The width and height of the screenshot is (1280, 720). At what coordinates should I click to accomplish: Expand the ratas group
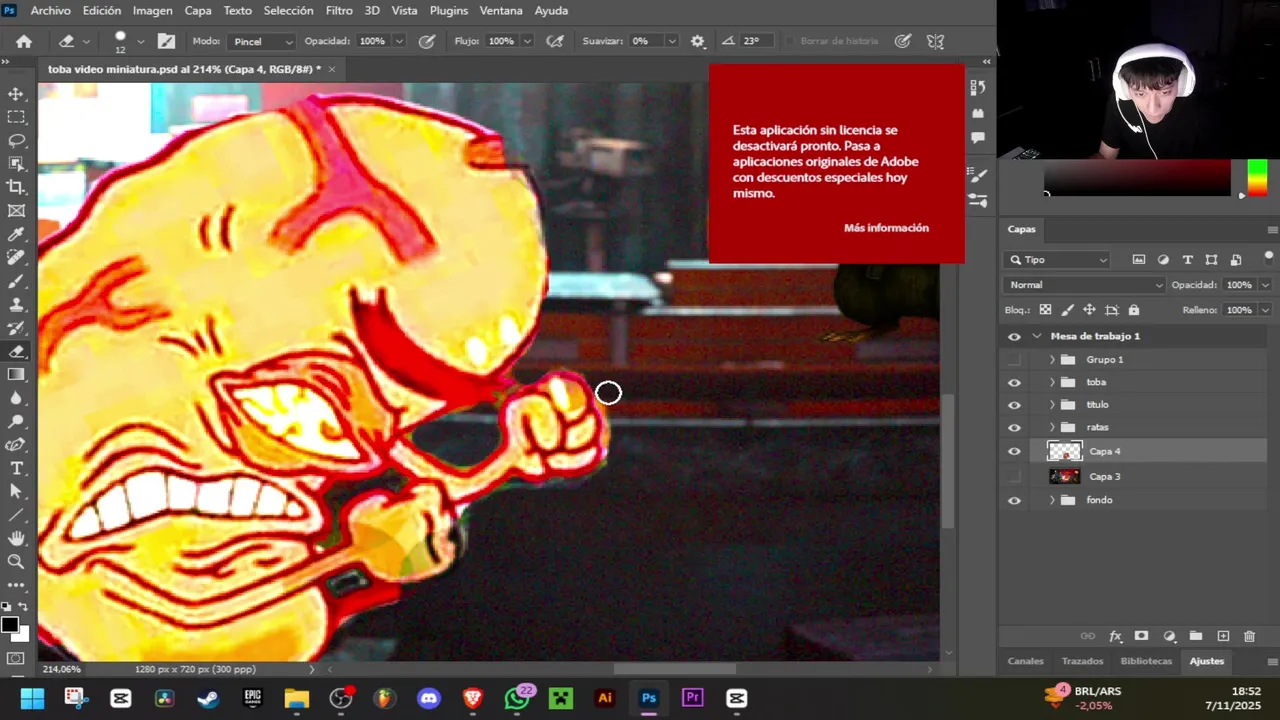(x=1052, y=428)
